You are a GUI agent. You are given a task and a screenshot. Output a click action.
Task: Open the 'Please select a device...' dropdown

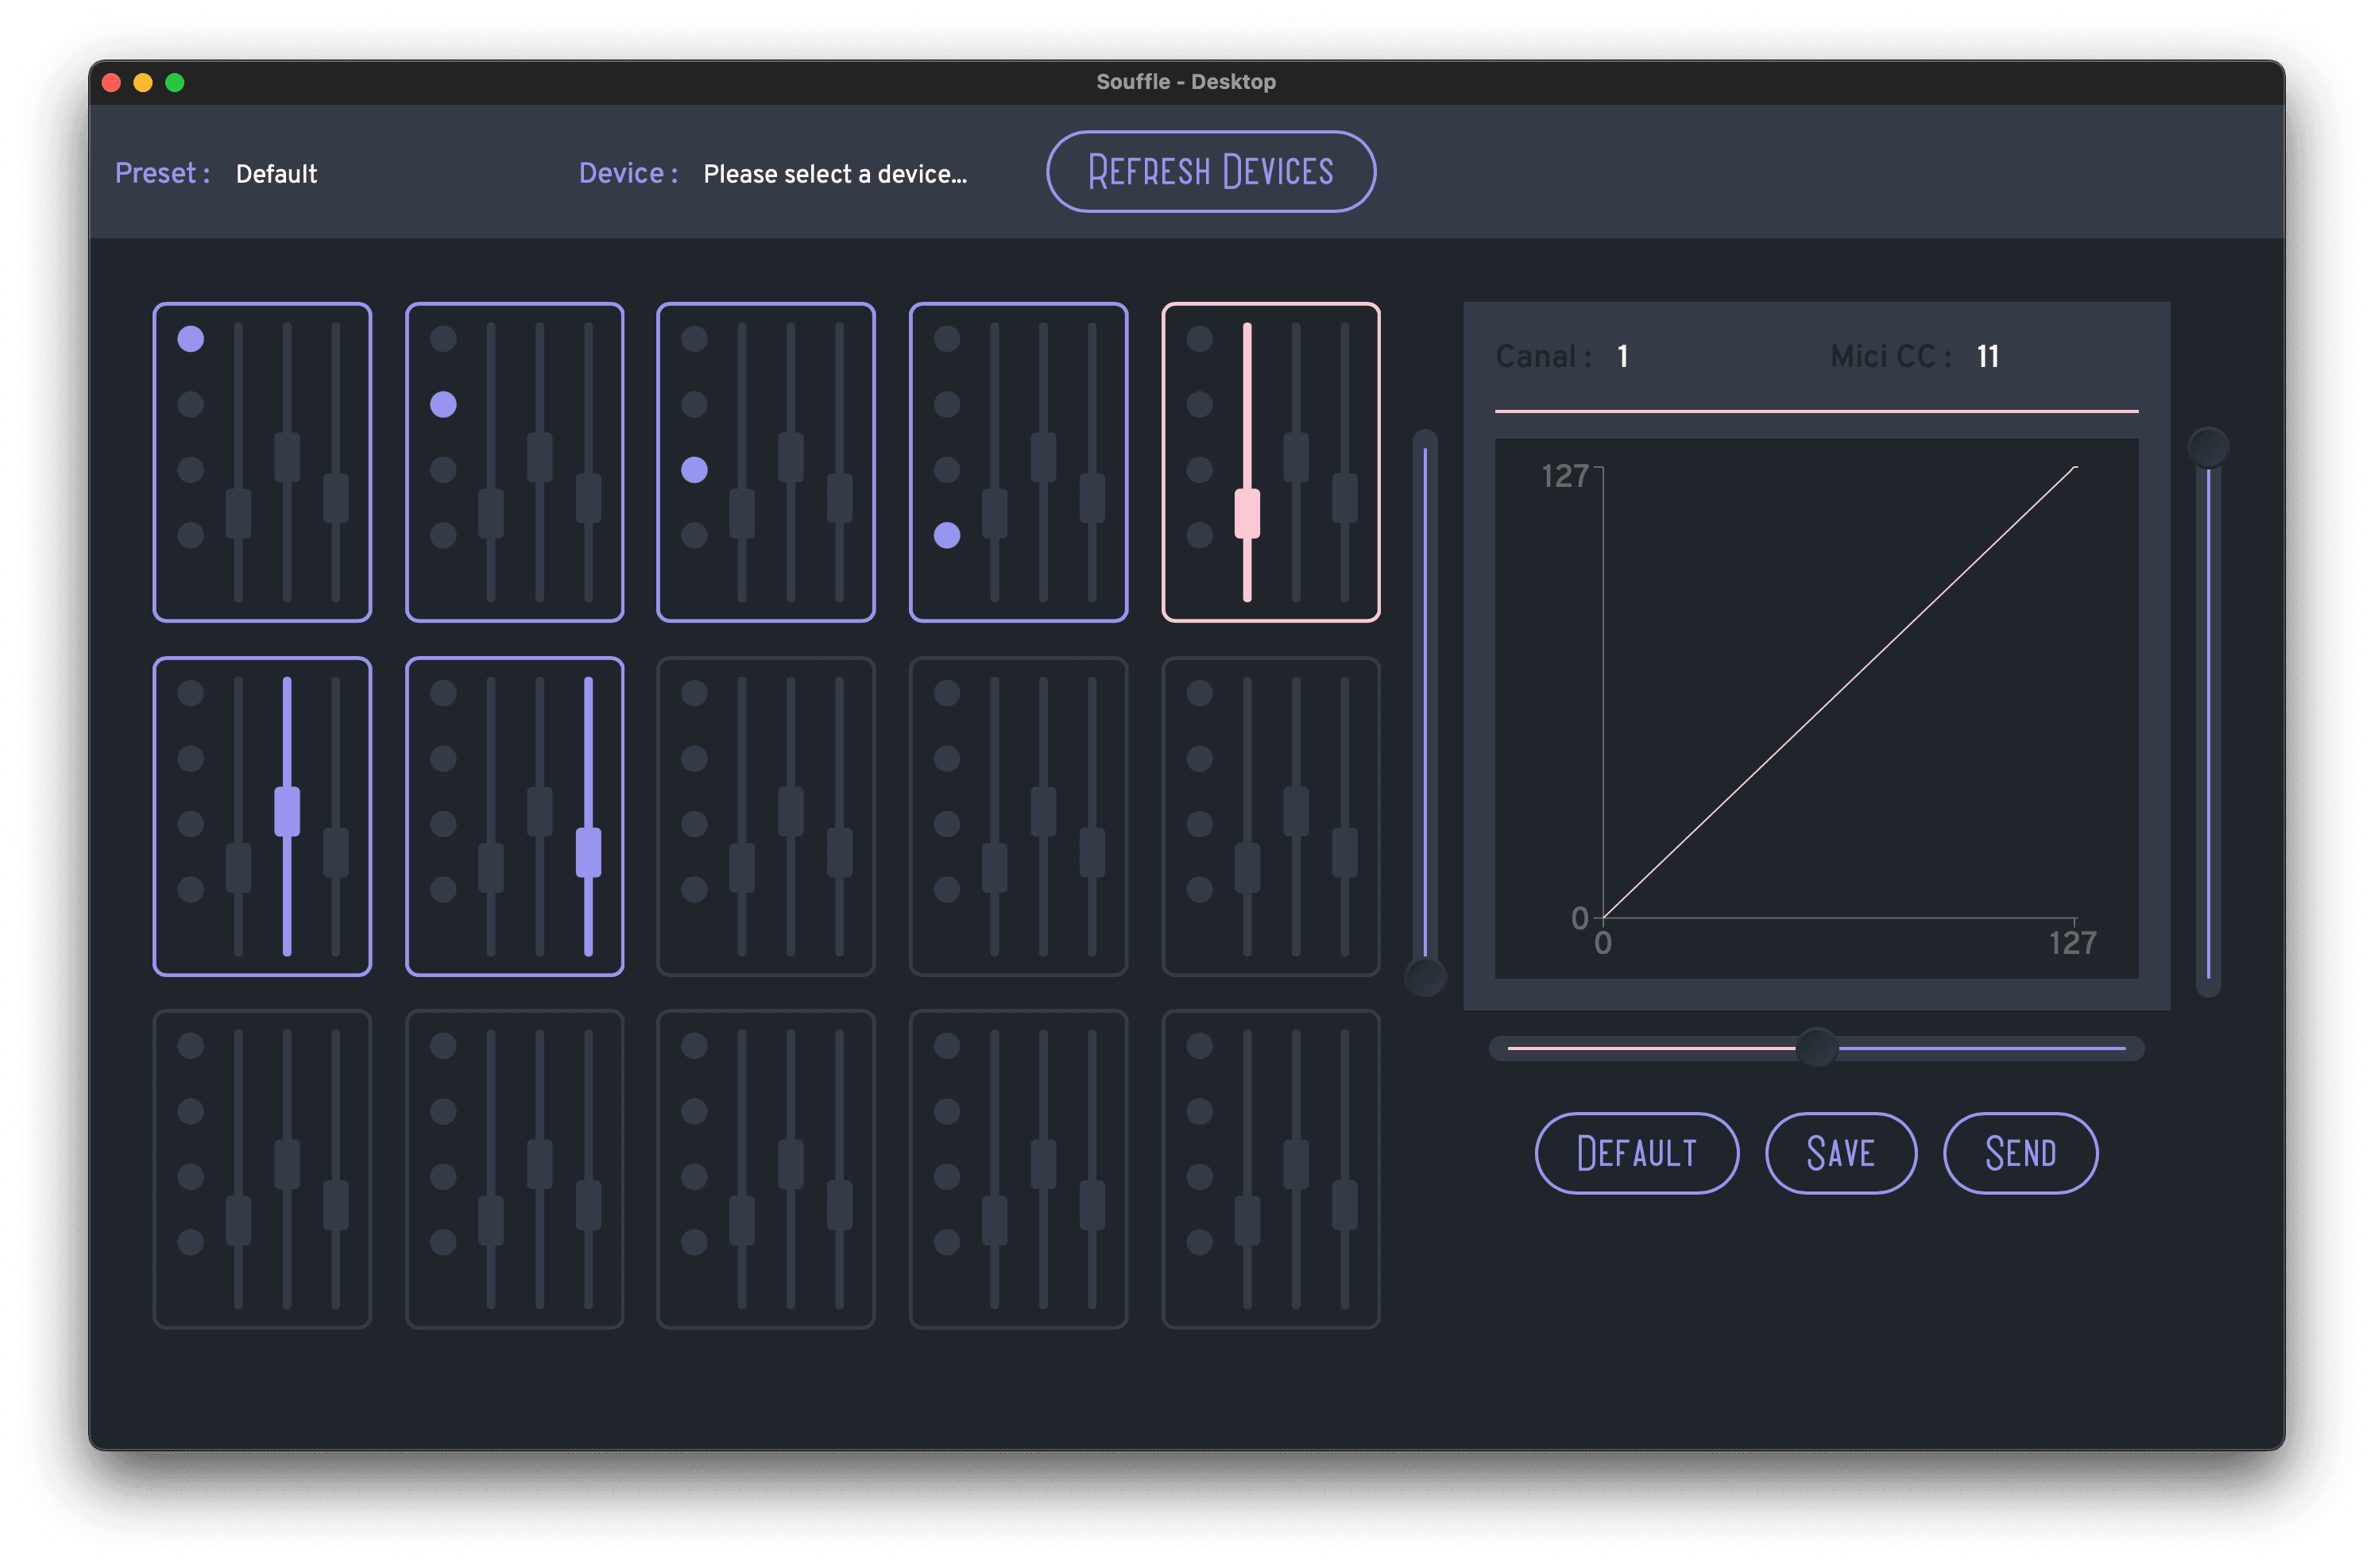pyautogui.click(x=835, y=174)
